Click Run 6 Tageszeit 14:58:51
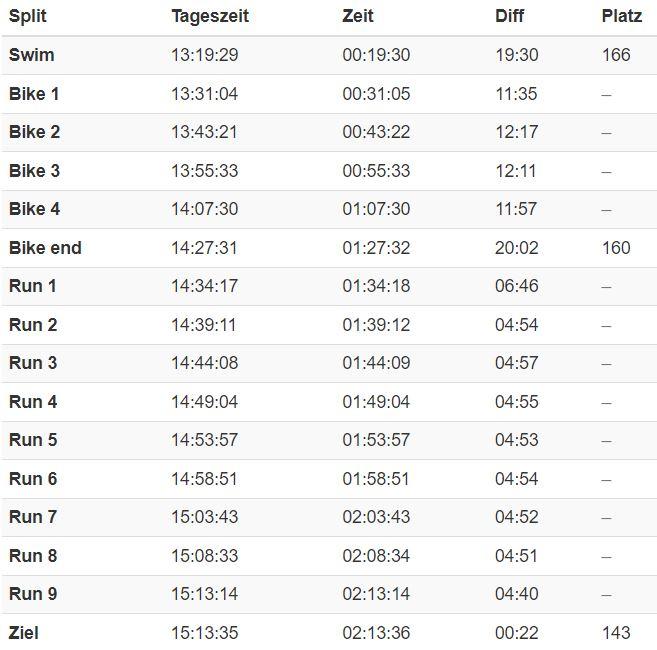The width and height of the screenshot is (657, 650). (x=204, y=479)
